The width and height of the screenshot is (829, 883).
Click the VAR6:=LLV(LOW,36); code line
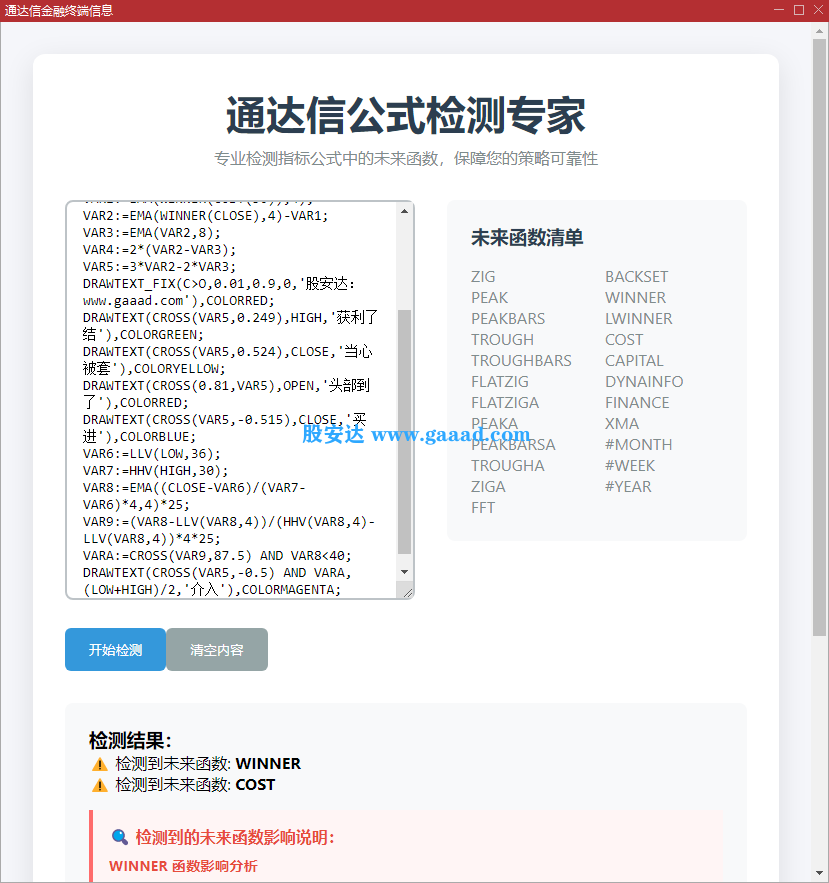(151, 454)
